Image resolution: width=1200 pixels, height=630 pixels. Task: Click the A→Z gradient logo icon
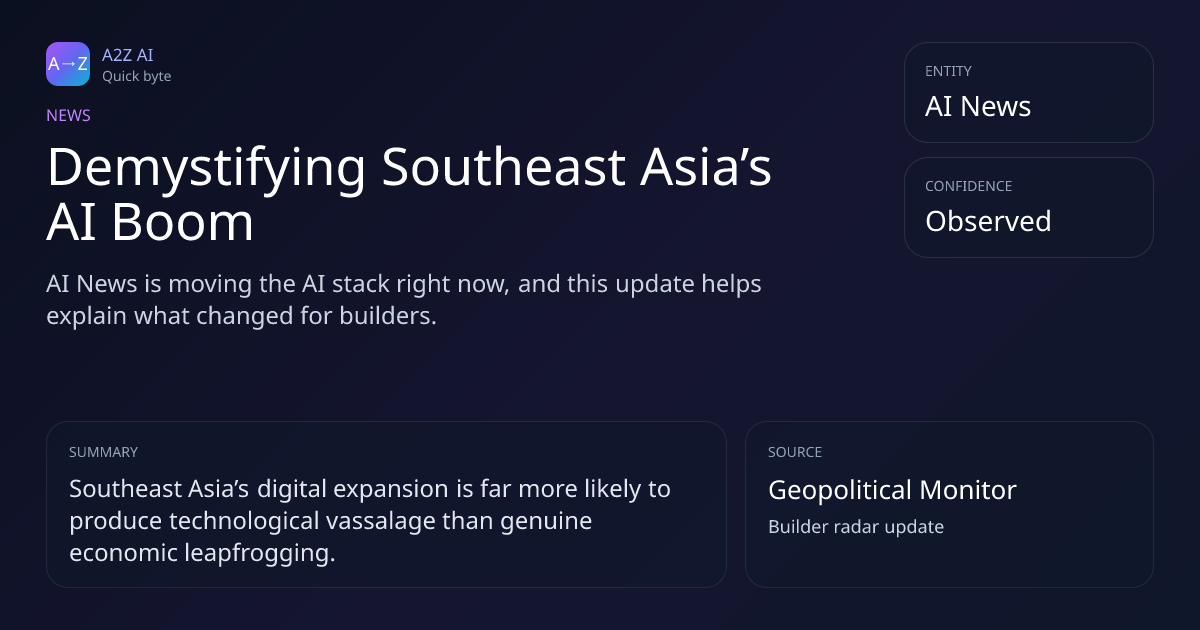(68, 64)
